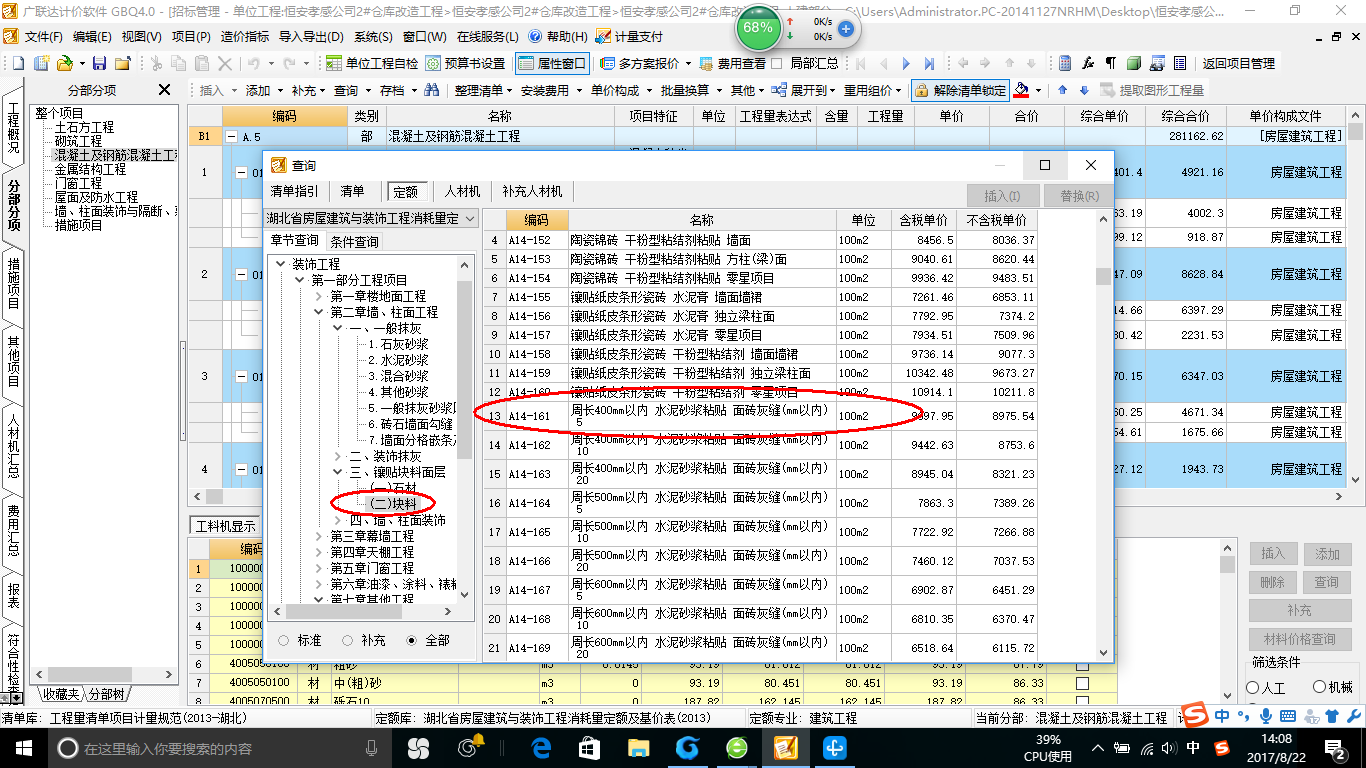Open 单位工程自检 self-check tool

click(372, 63)
